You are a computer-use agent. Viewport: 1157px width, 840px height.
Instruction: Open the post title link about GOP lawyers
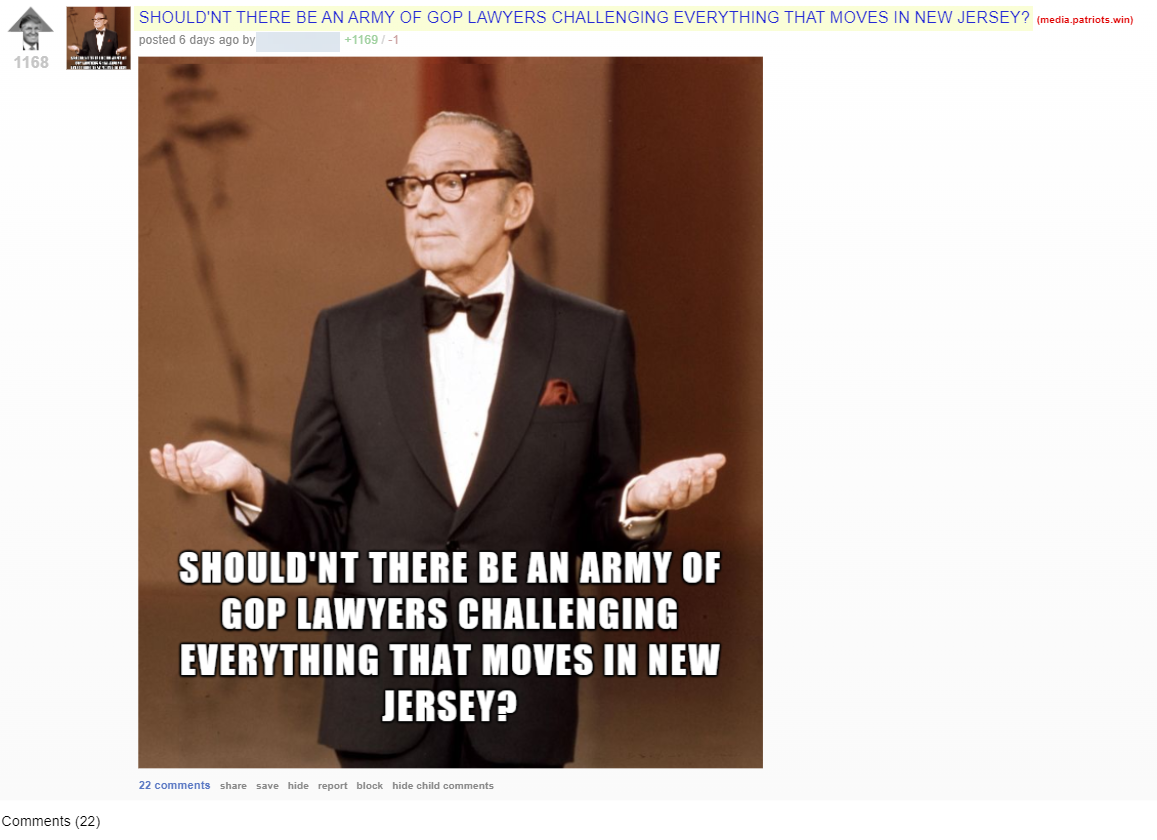click(584, 18)
